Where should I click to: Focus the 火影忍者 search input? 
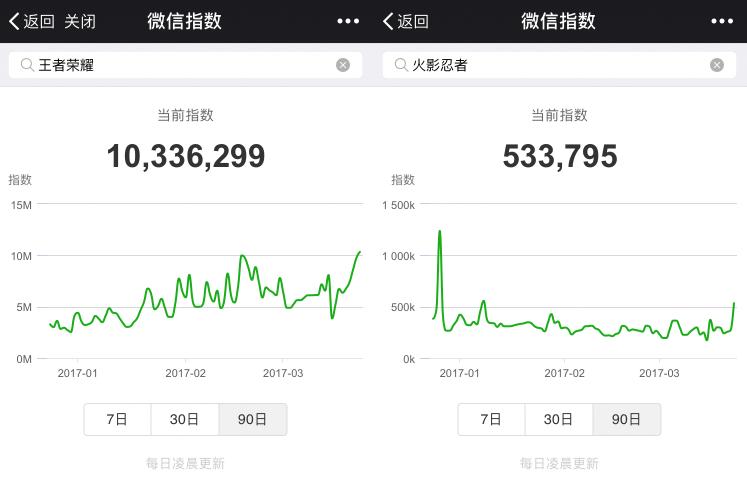click(559, 65)
